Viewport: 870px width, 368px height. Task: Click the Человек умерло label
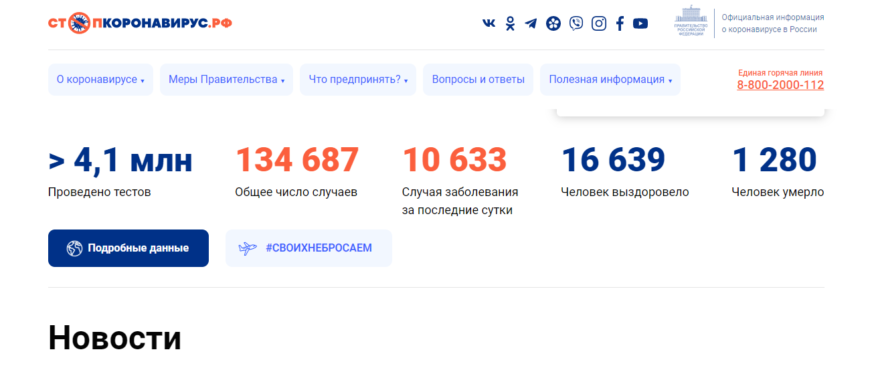[x=777, y=192]
